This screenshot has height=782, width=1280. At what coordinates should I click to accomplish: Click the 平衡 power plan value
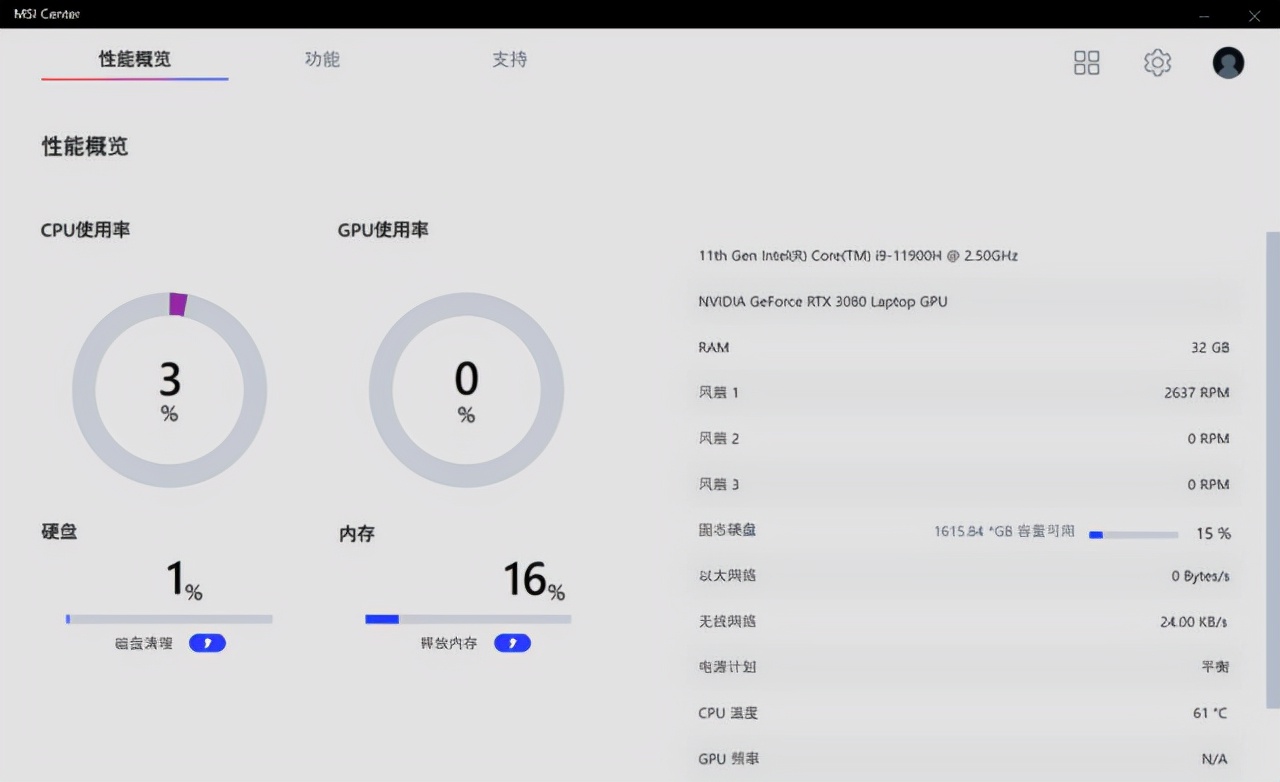point(1215,667)
